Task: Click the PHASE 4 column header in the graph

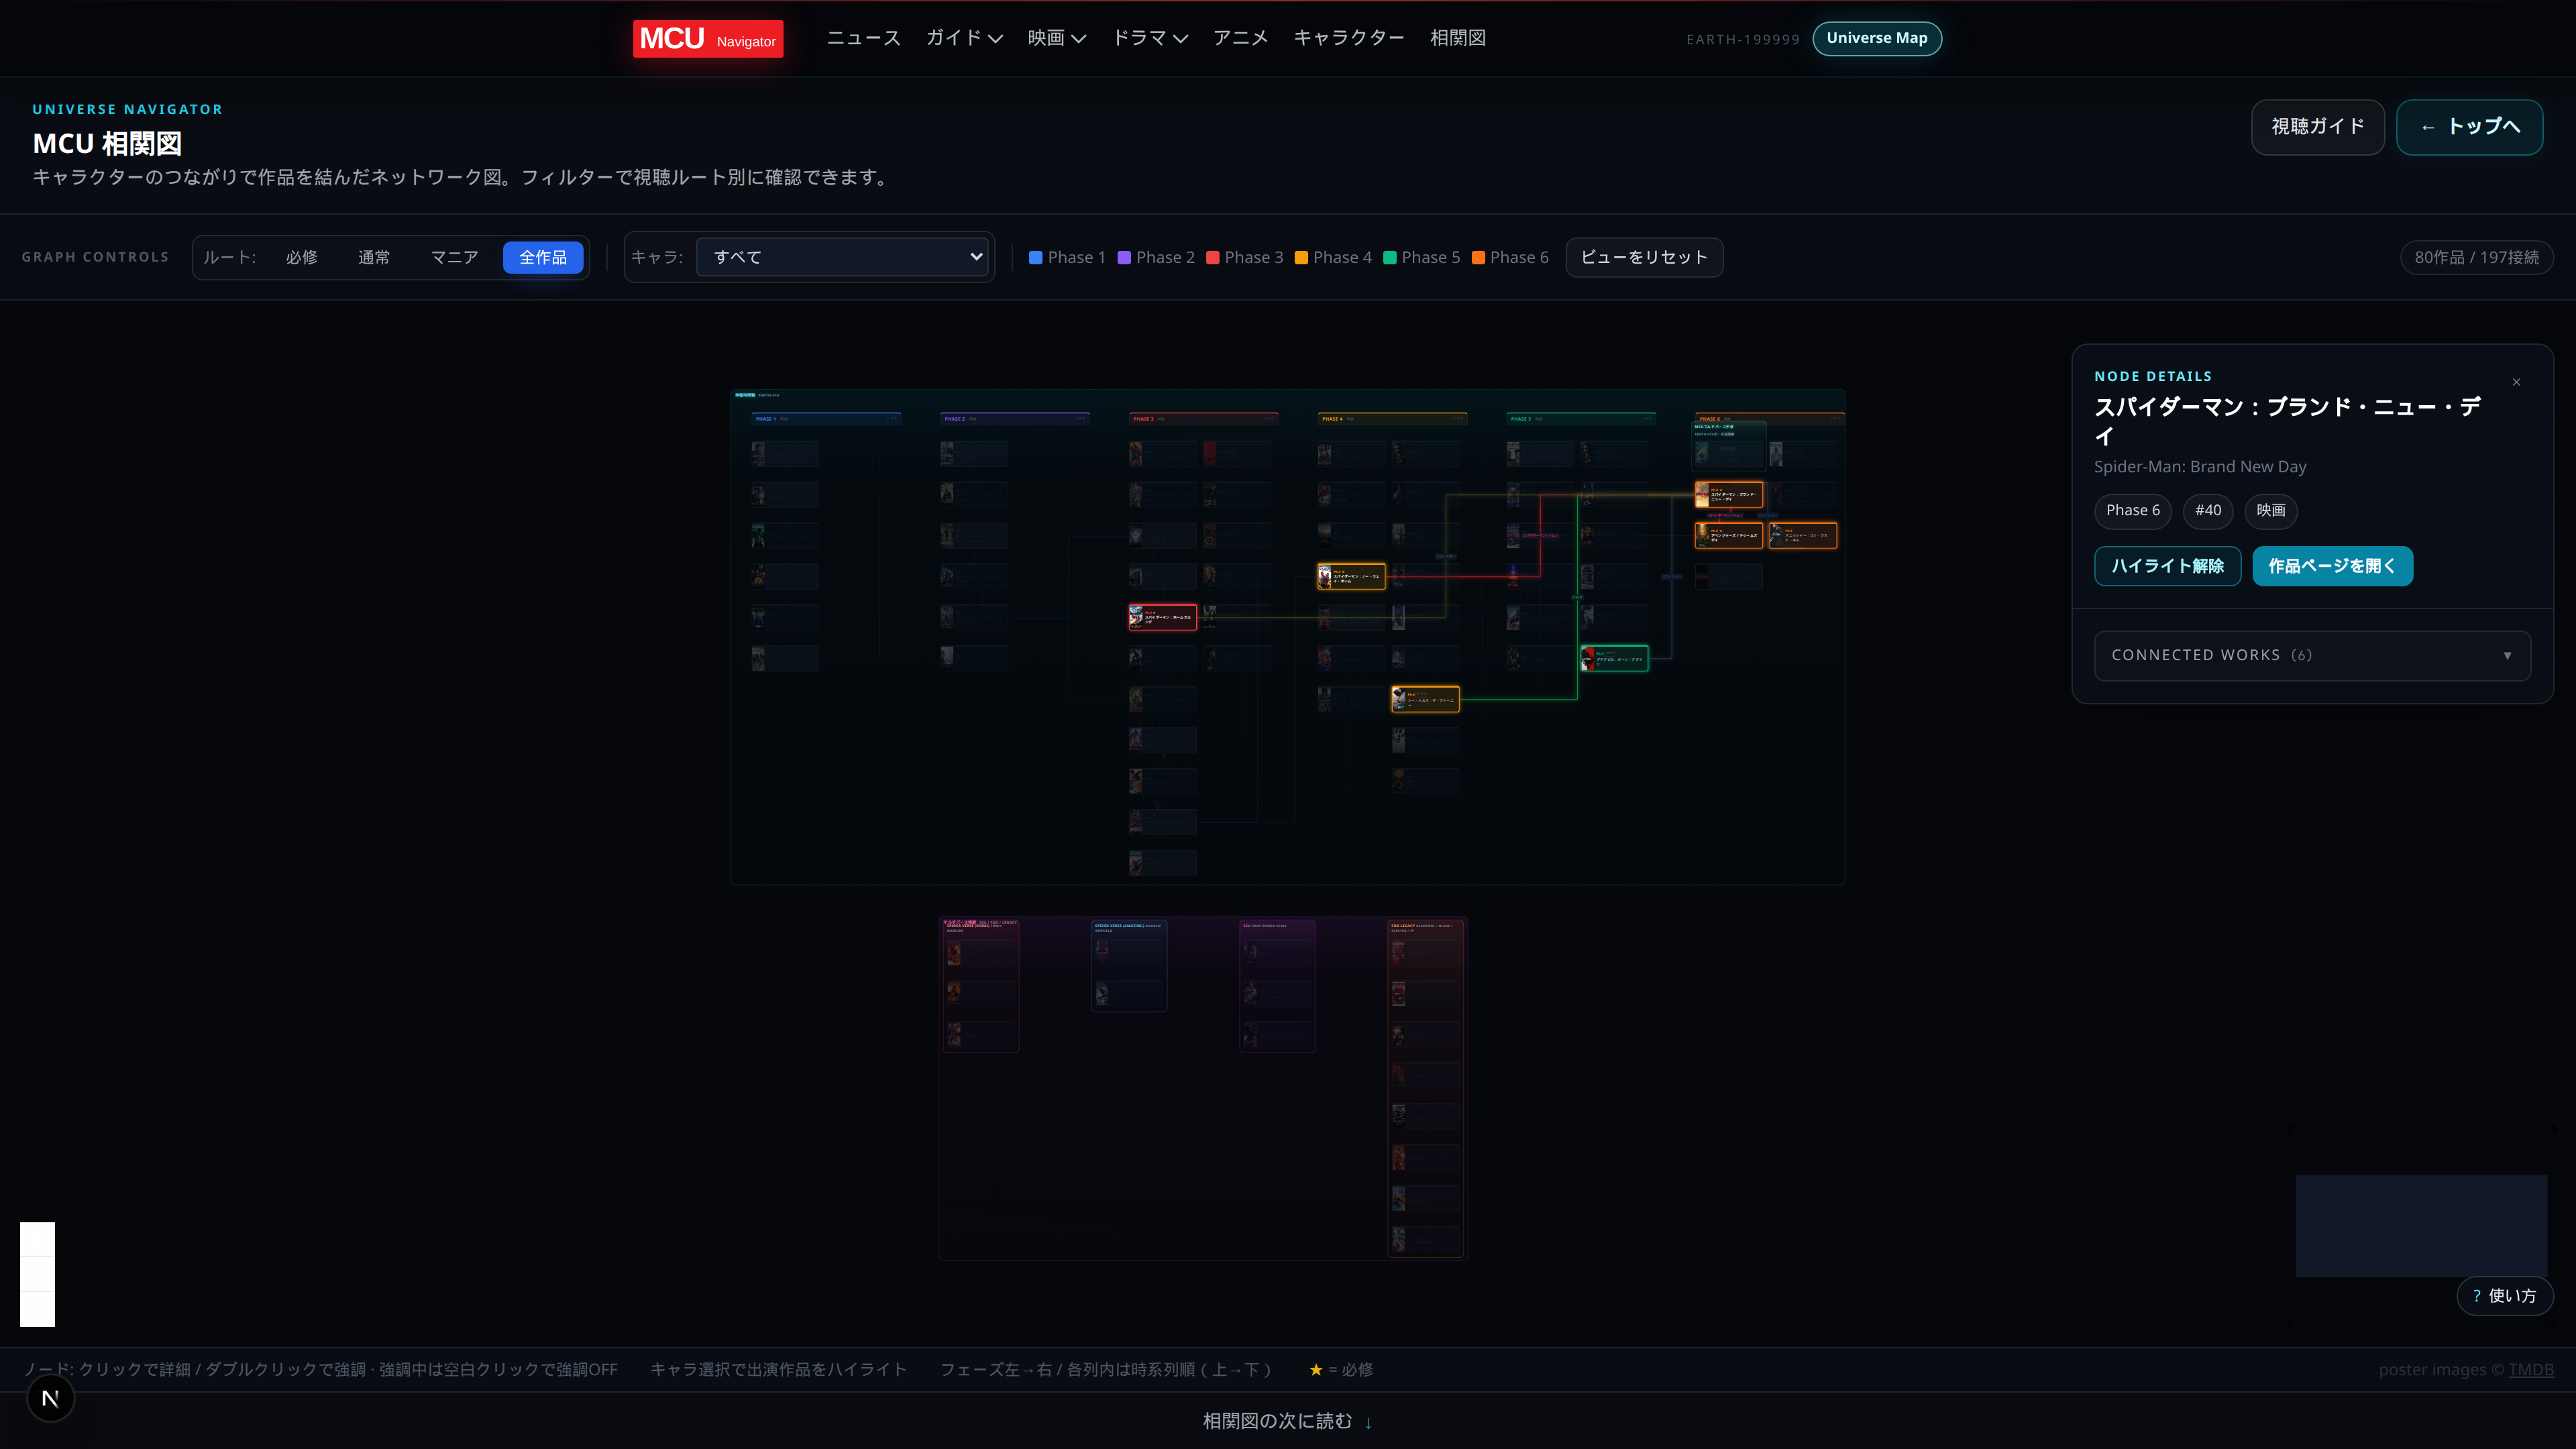Action: point(1392,419)
